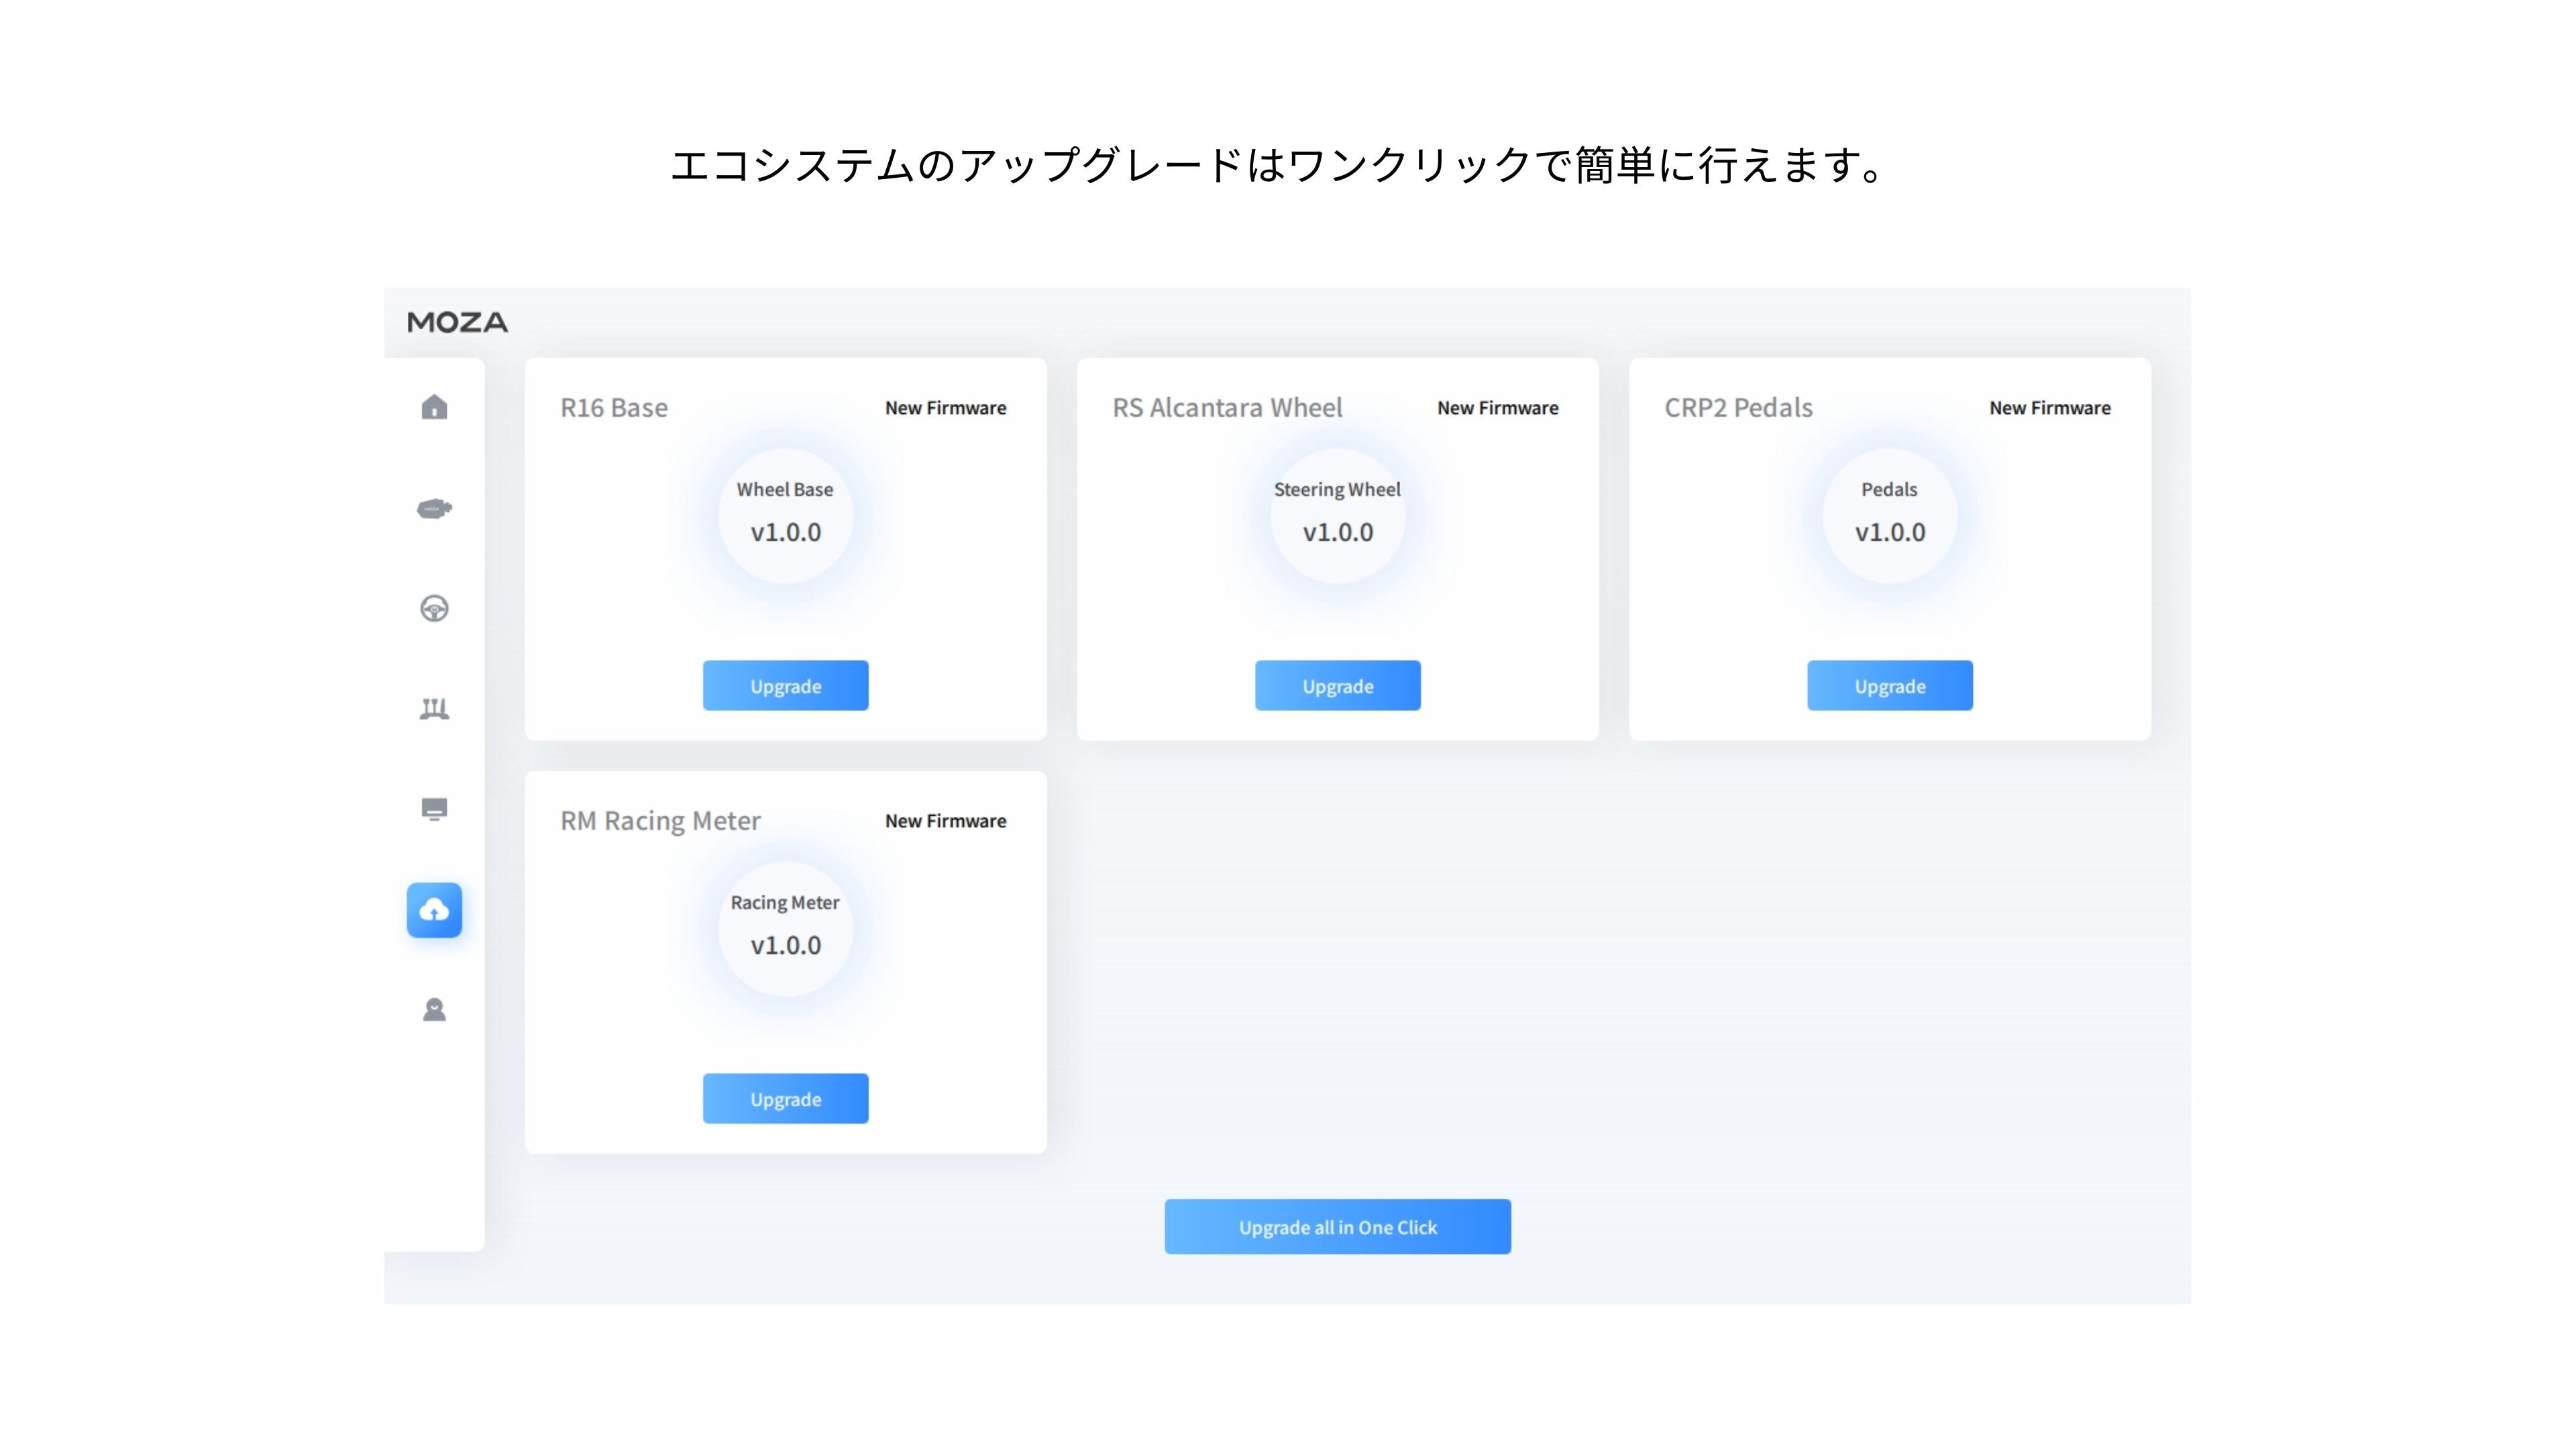Click the Steering Wheel v1.0.0 circle

coord(1337,516)
